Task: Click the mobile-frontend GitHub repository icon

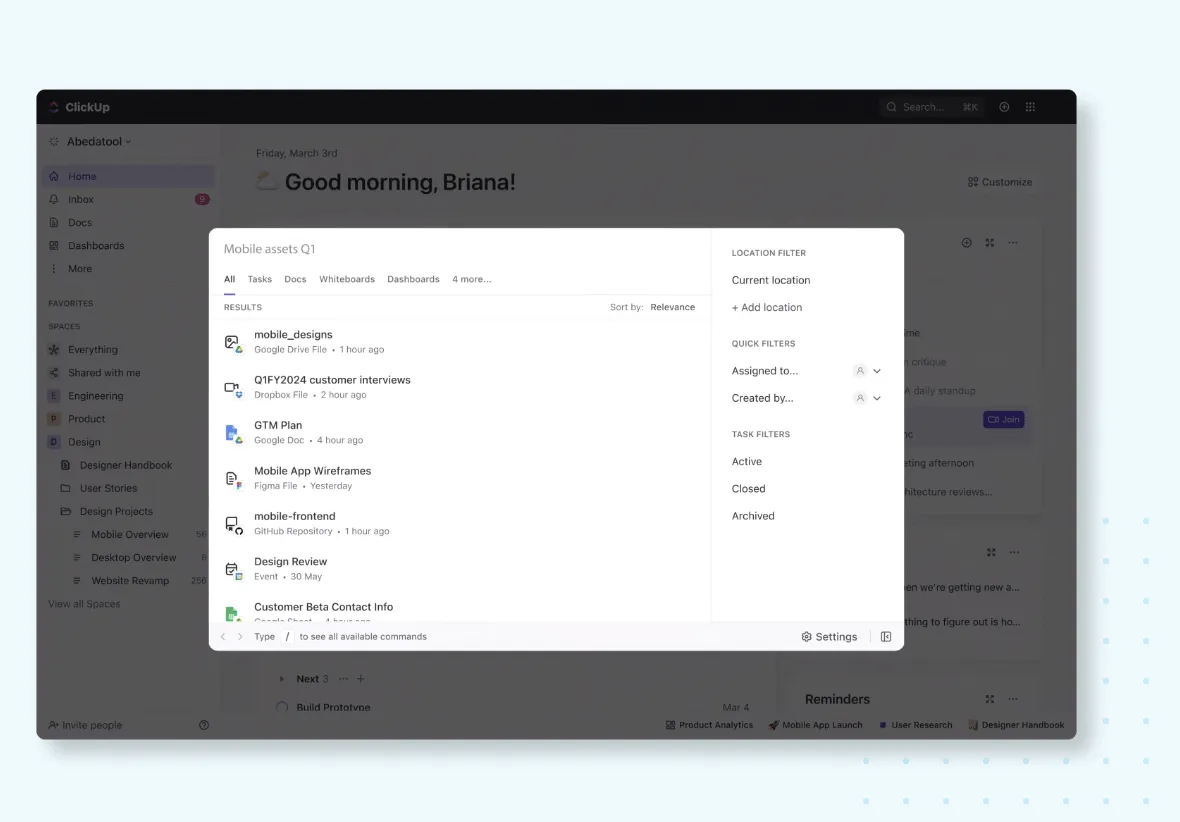Action: [233, 525]
